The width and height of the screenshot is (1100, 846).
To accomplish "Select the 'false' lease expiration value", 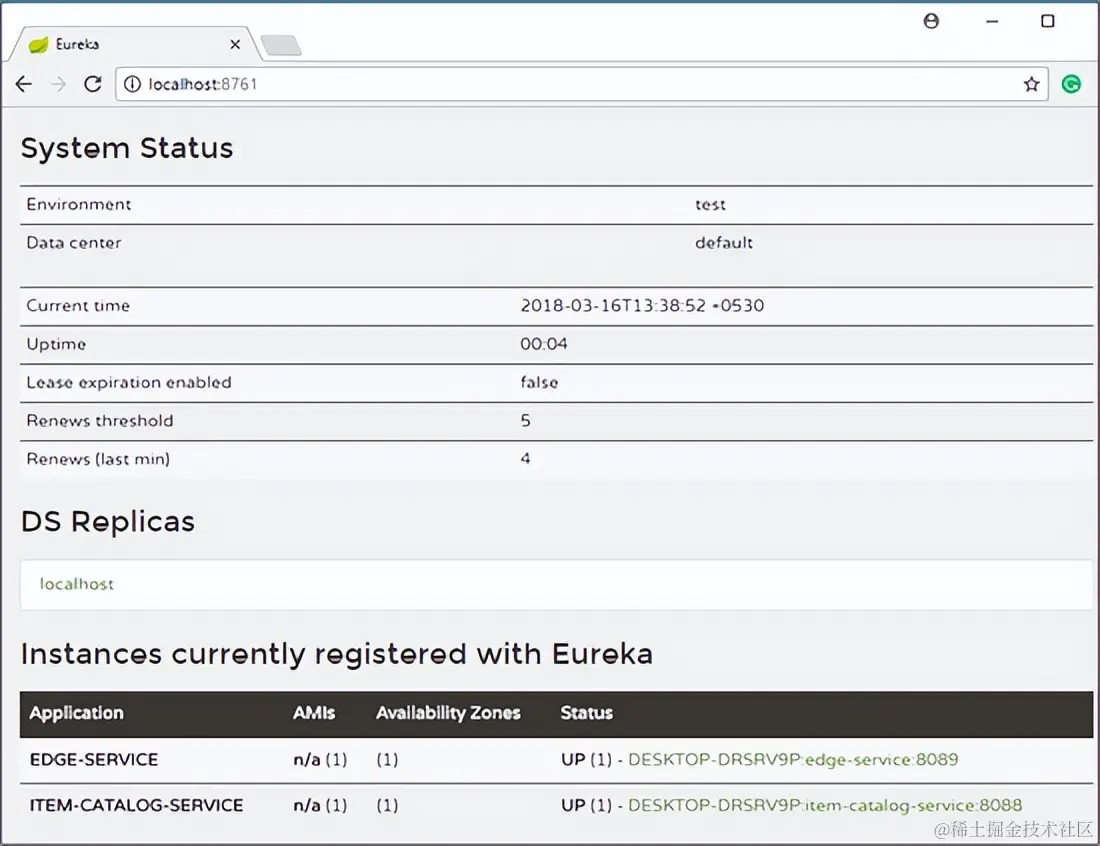I will [x=539, y=382].
